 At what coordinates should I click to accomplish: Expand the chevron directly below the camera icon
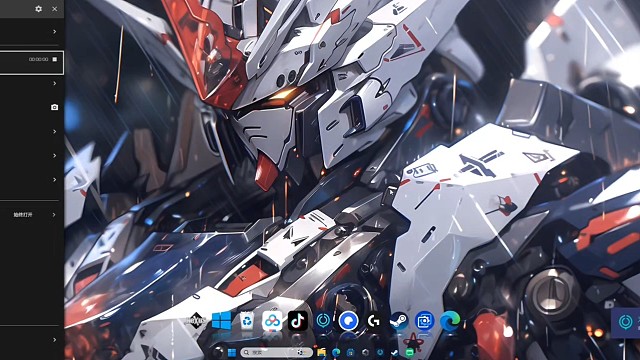point(54,131)
